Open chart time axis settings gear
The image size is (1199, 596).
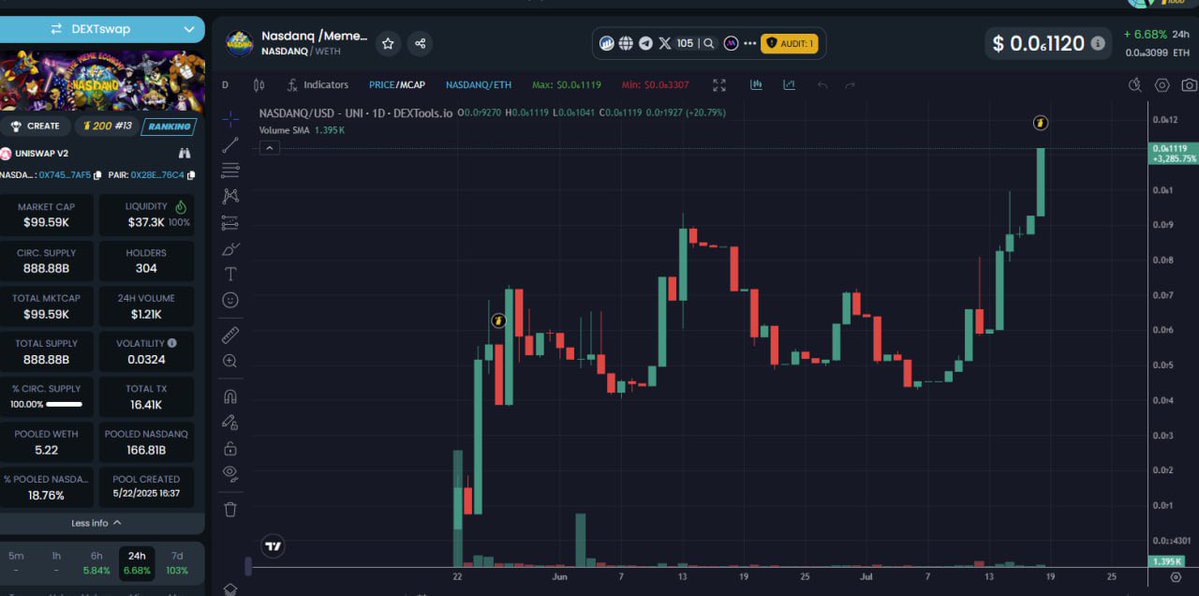[1175, 577]
